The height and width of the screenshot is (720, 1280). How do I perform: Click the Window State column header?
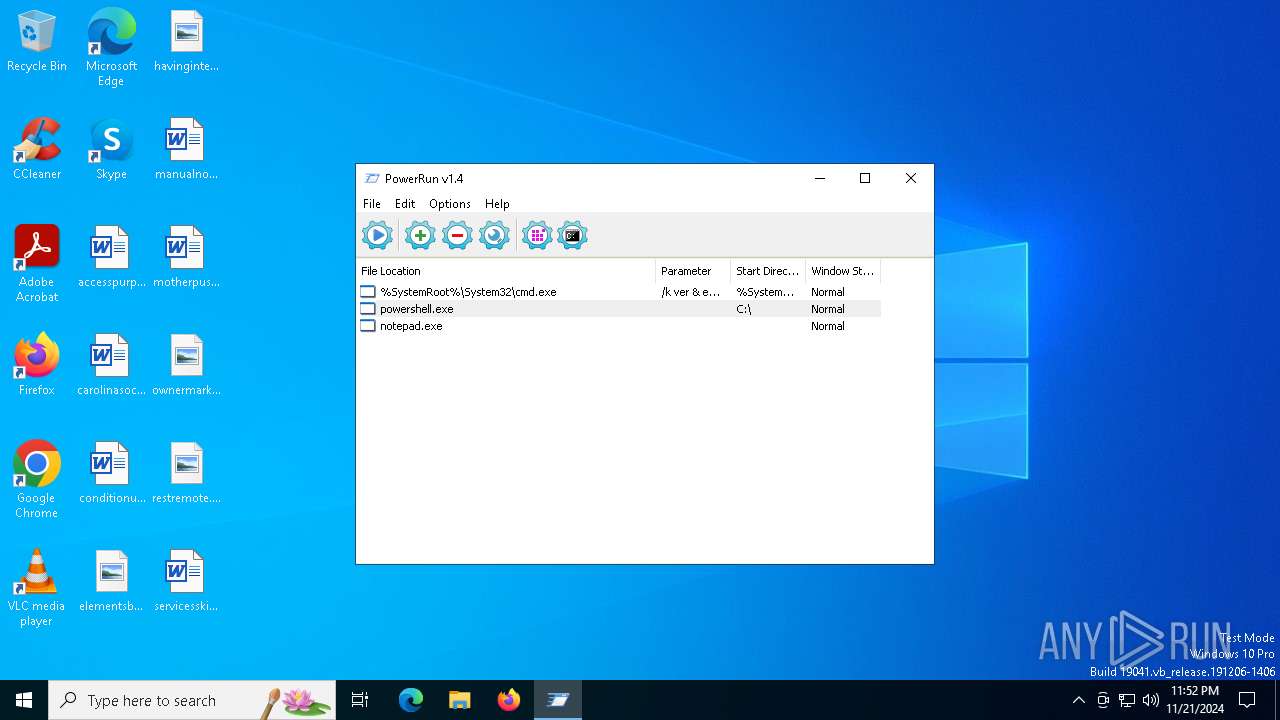pyautogui.click(x=843, y=271)
